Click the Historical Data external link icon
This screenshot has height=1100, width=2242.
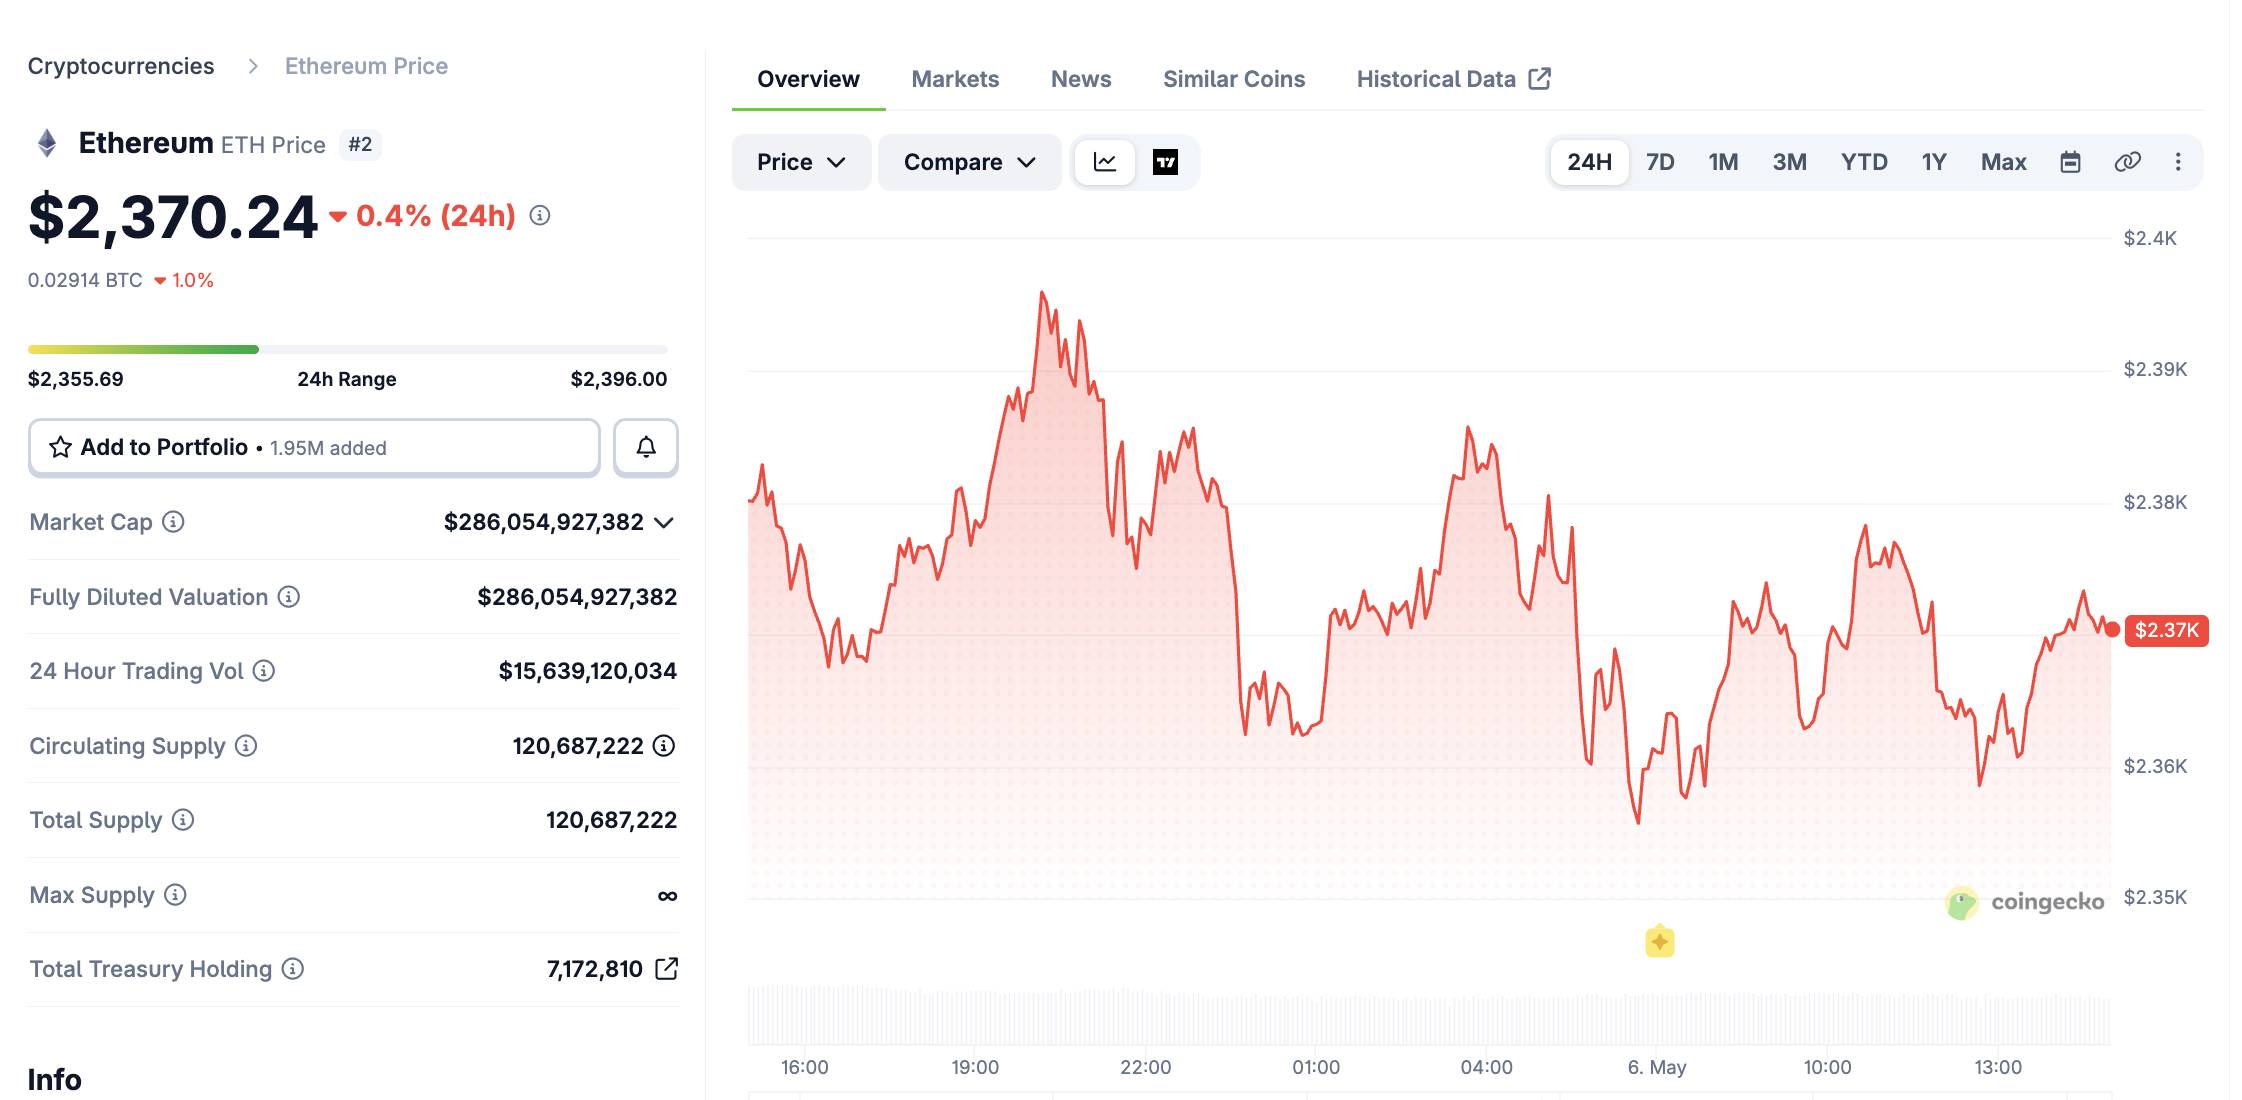pos(1540,78)
